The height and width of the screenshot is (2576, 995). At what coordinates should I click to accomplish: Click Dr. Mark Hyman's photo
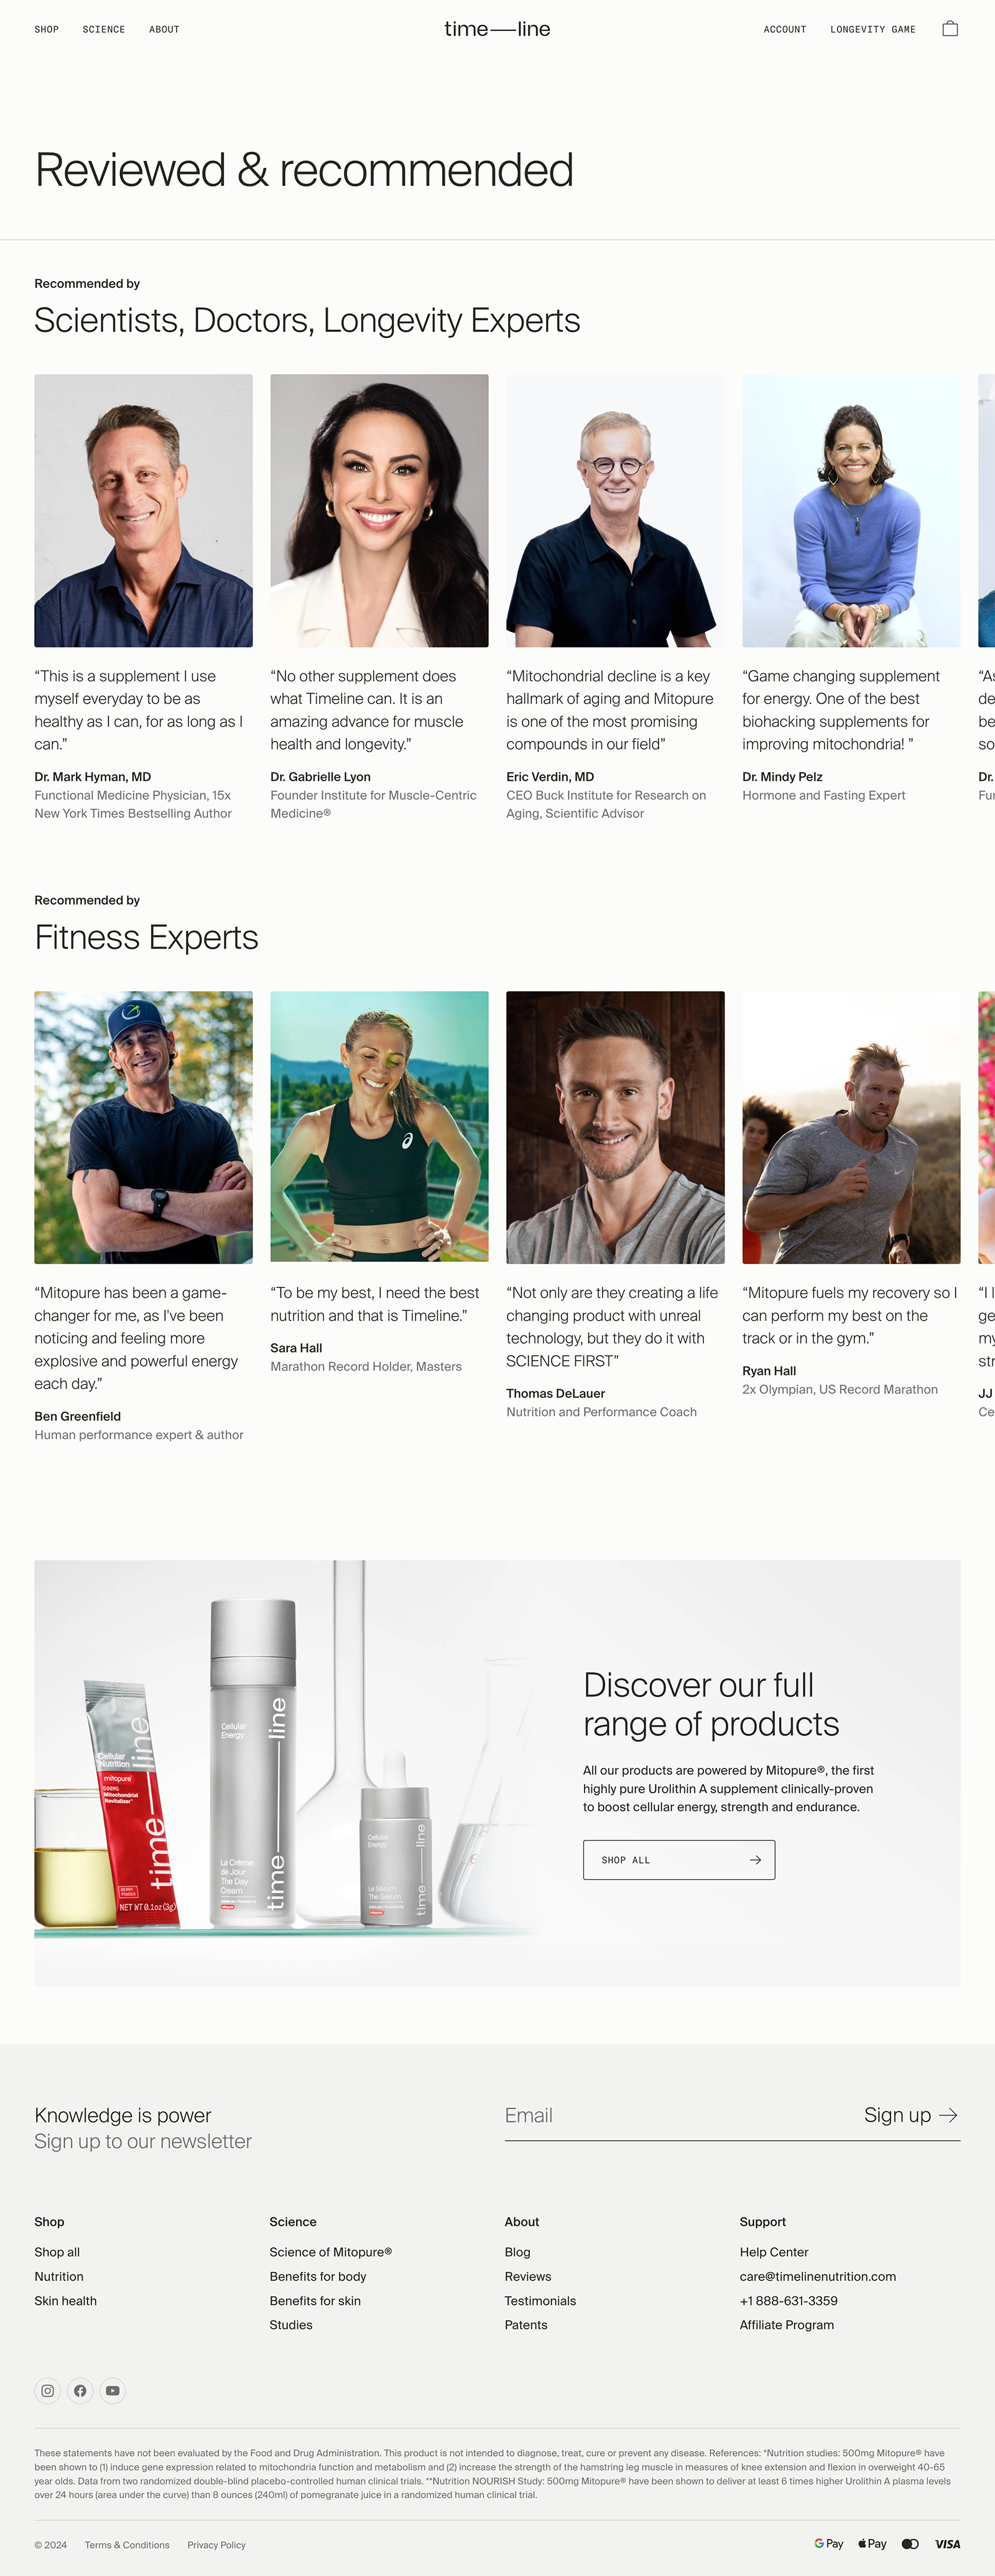click(x=143, y=510)
